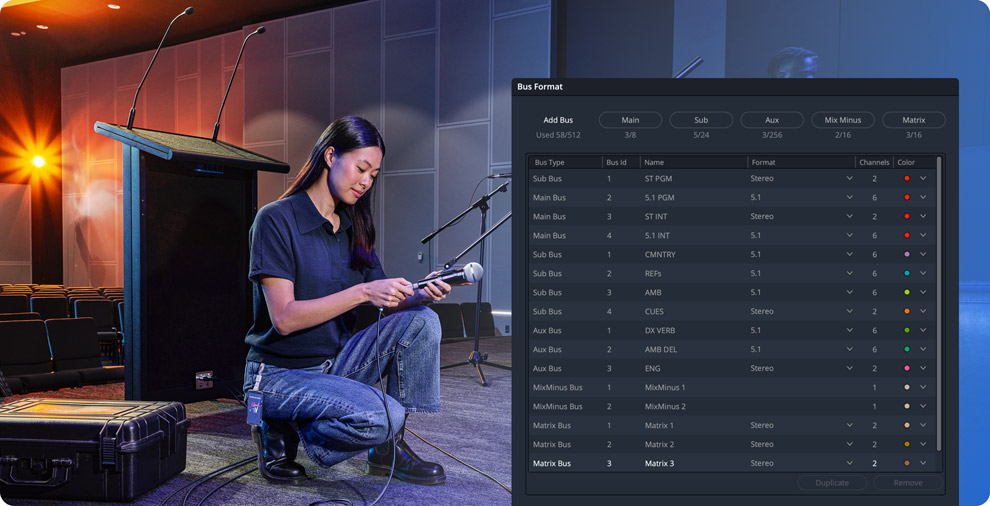Click the teal color dot for REFs
This screenshot has width=990, height=506.
907,274
